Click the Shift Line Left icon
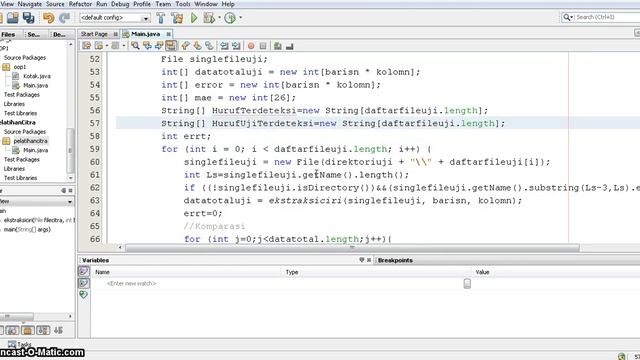The width and height of the screenshot is (640, 360). pyautogui.click(x=224, y=46)
